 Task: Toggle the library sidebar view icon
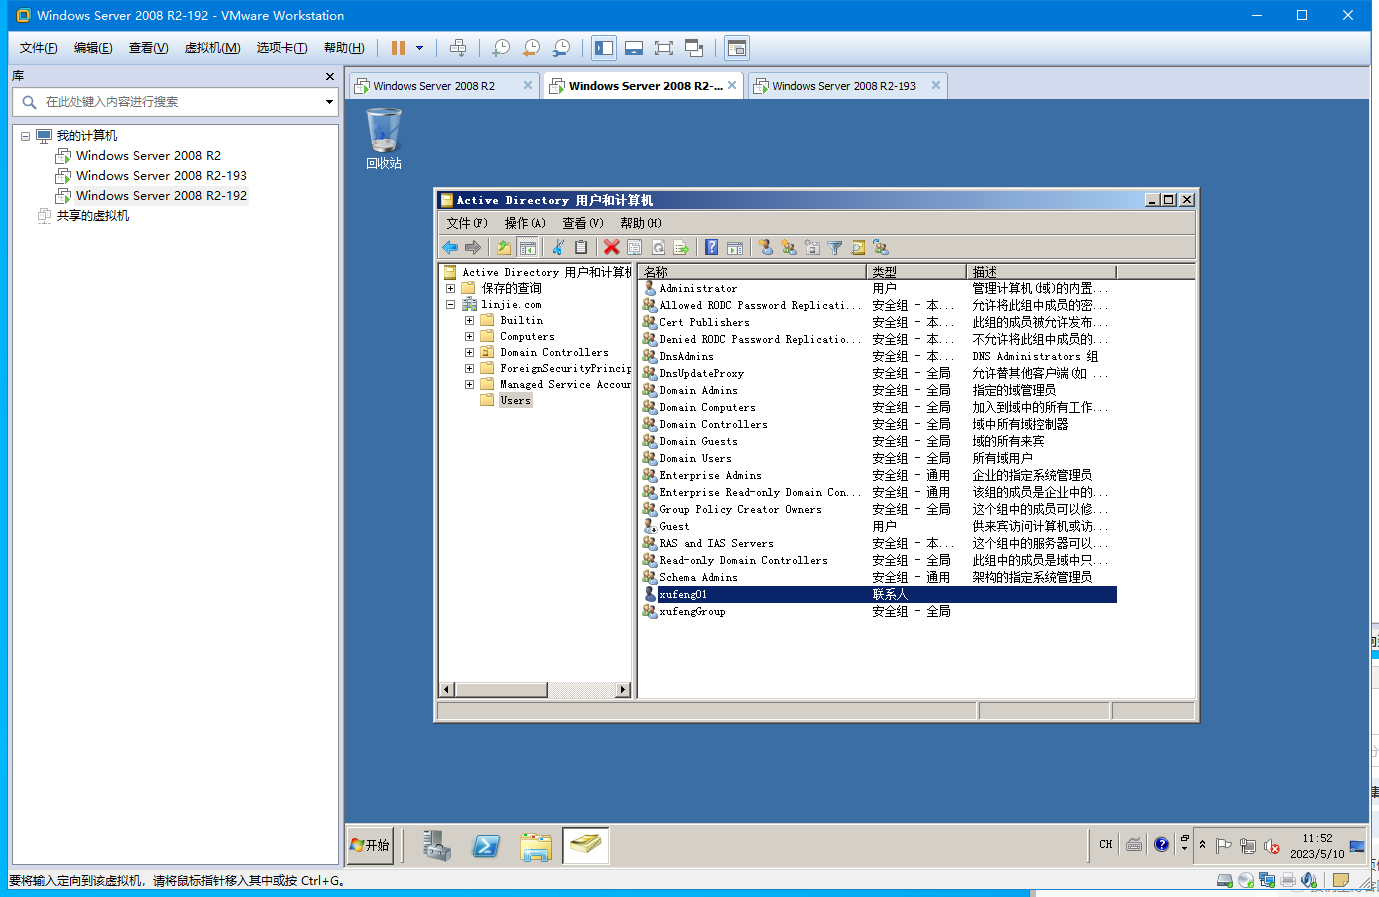pos(604,48)
